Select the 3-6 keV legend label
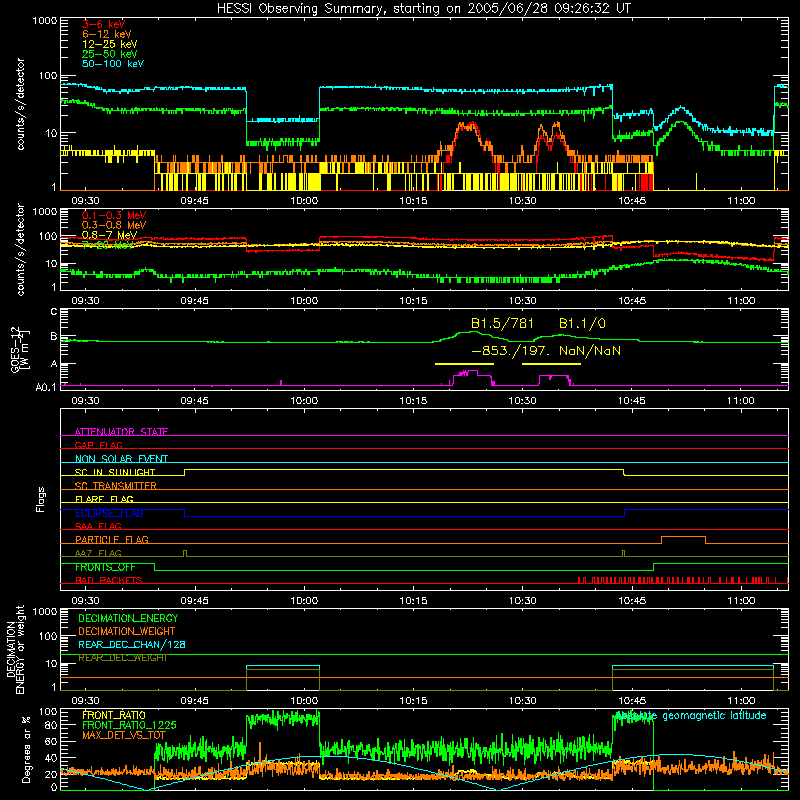The width and height of the screenshot is (800, 800). point(104,24)
